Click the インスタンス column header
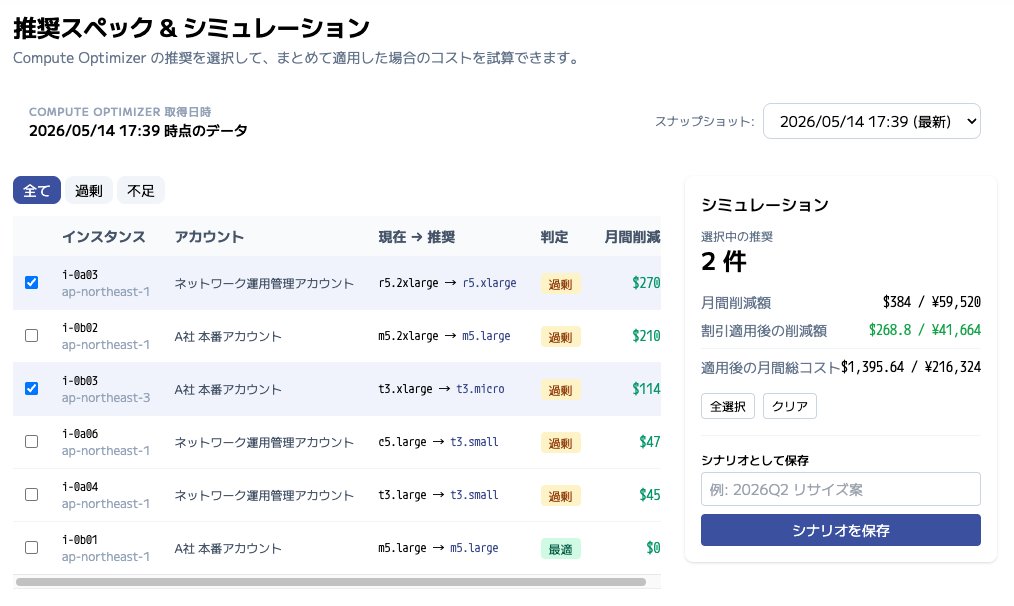 pos(103,237)
